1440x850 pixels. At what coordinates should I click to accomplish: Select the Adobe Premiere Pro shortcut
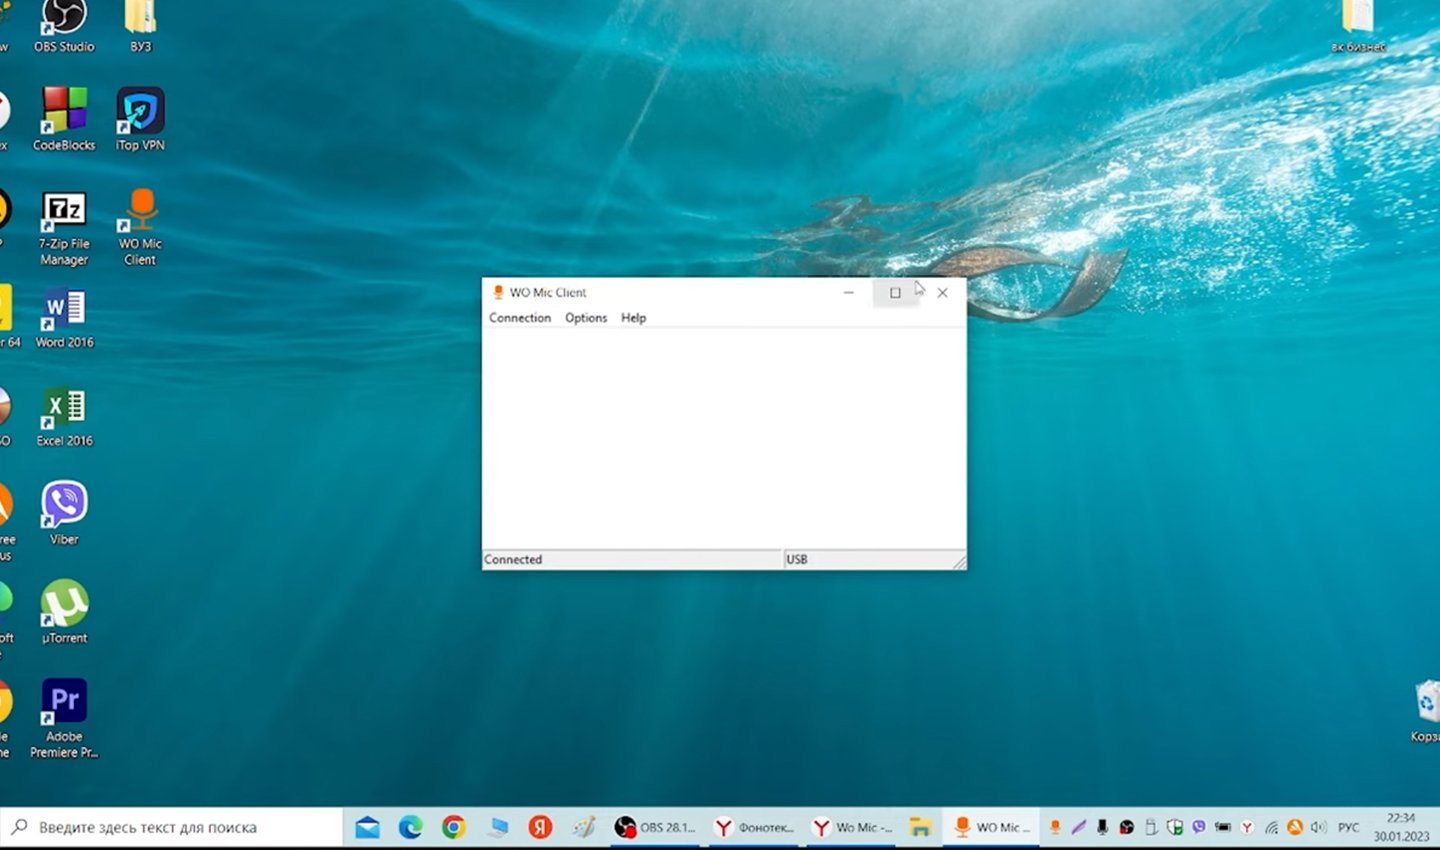[x=64, y=719]
